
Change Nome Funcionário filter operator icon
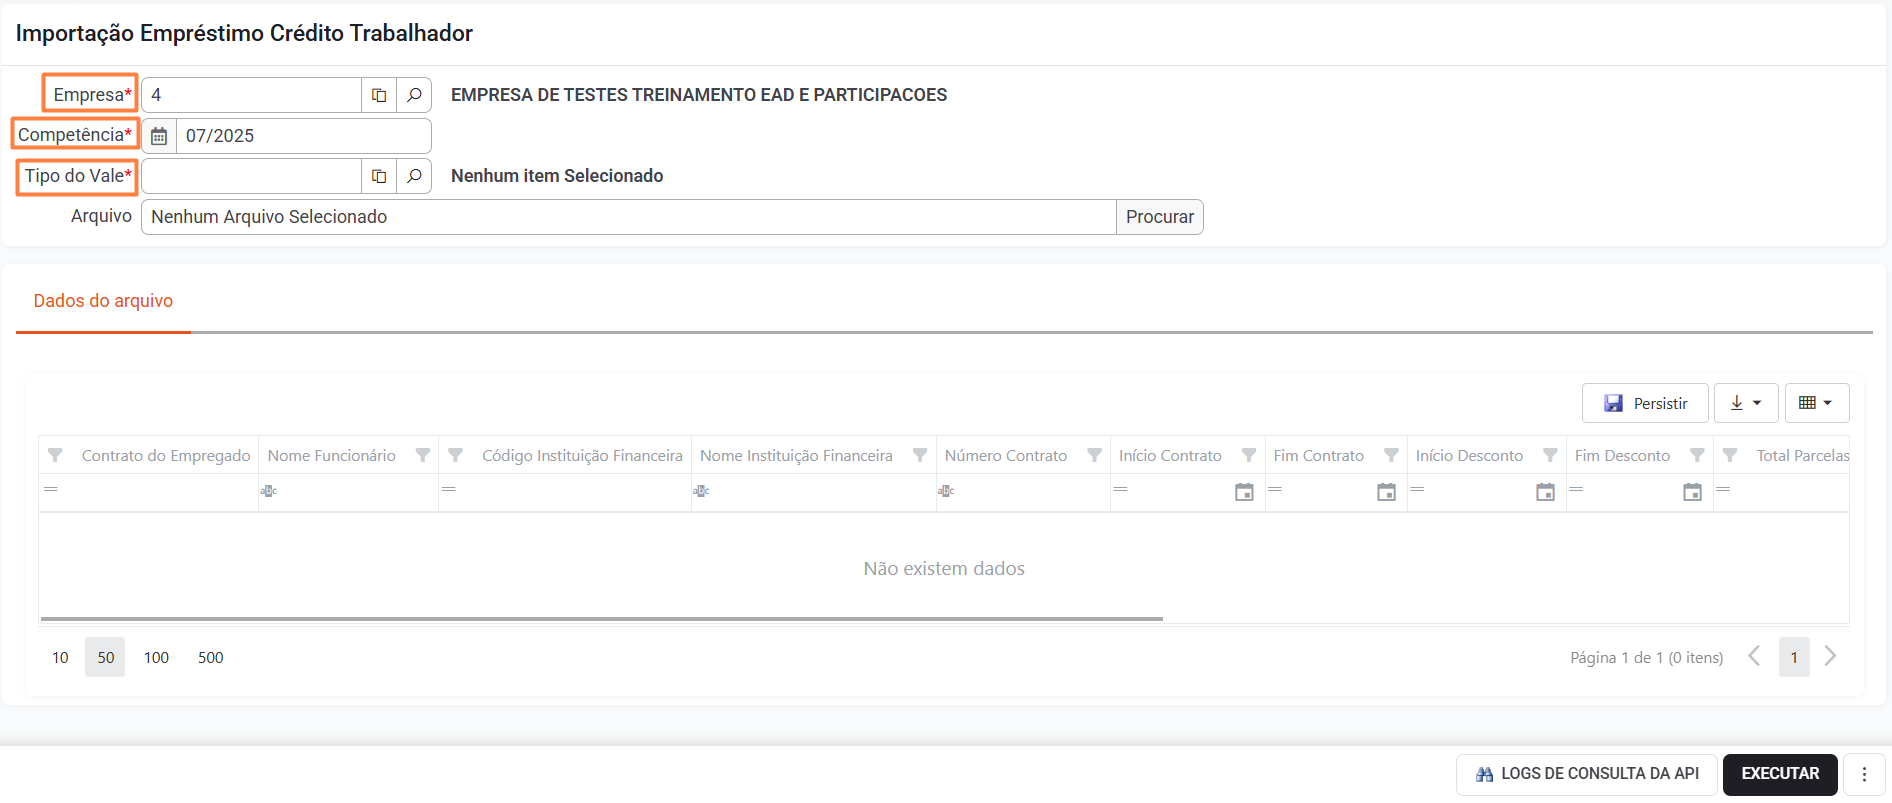coord(269,491)
